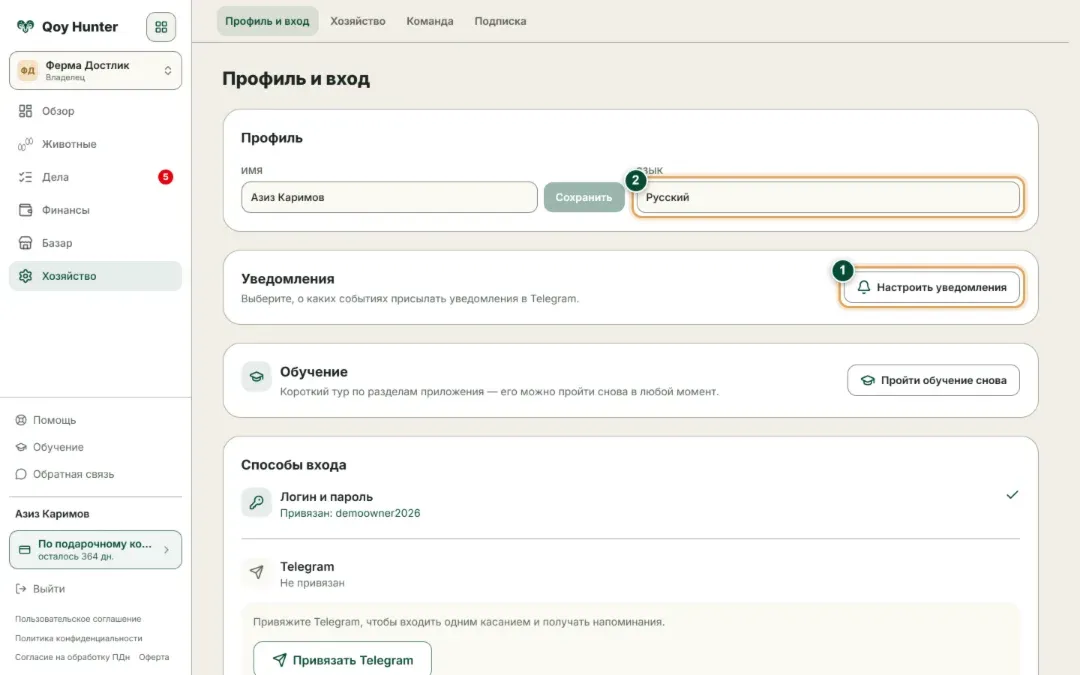Click the lifebuoy icon next to Помощь
Image resolution: width=1080 pixels, height=675 pixels.
21,420
